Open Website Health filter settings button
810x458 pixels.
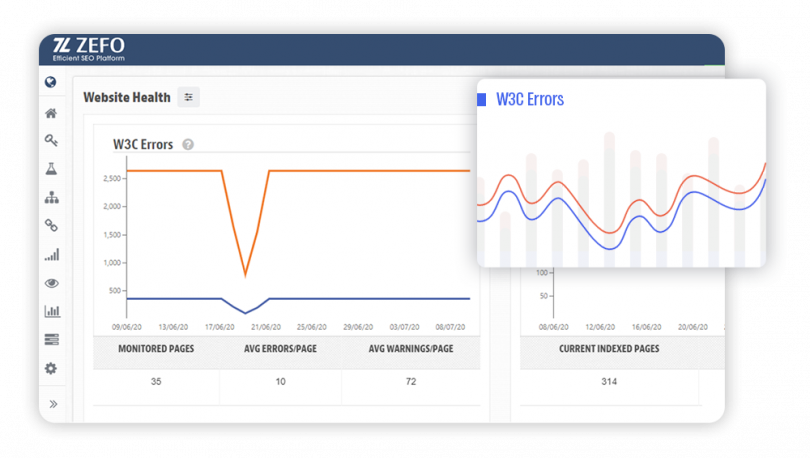(x=189, y=97)
